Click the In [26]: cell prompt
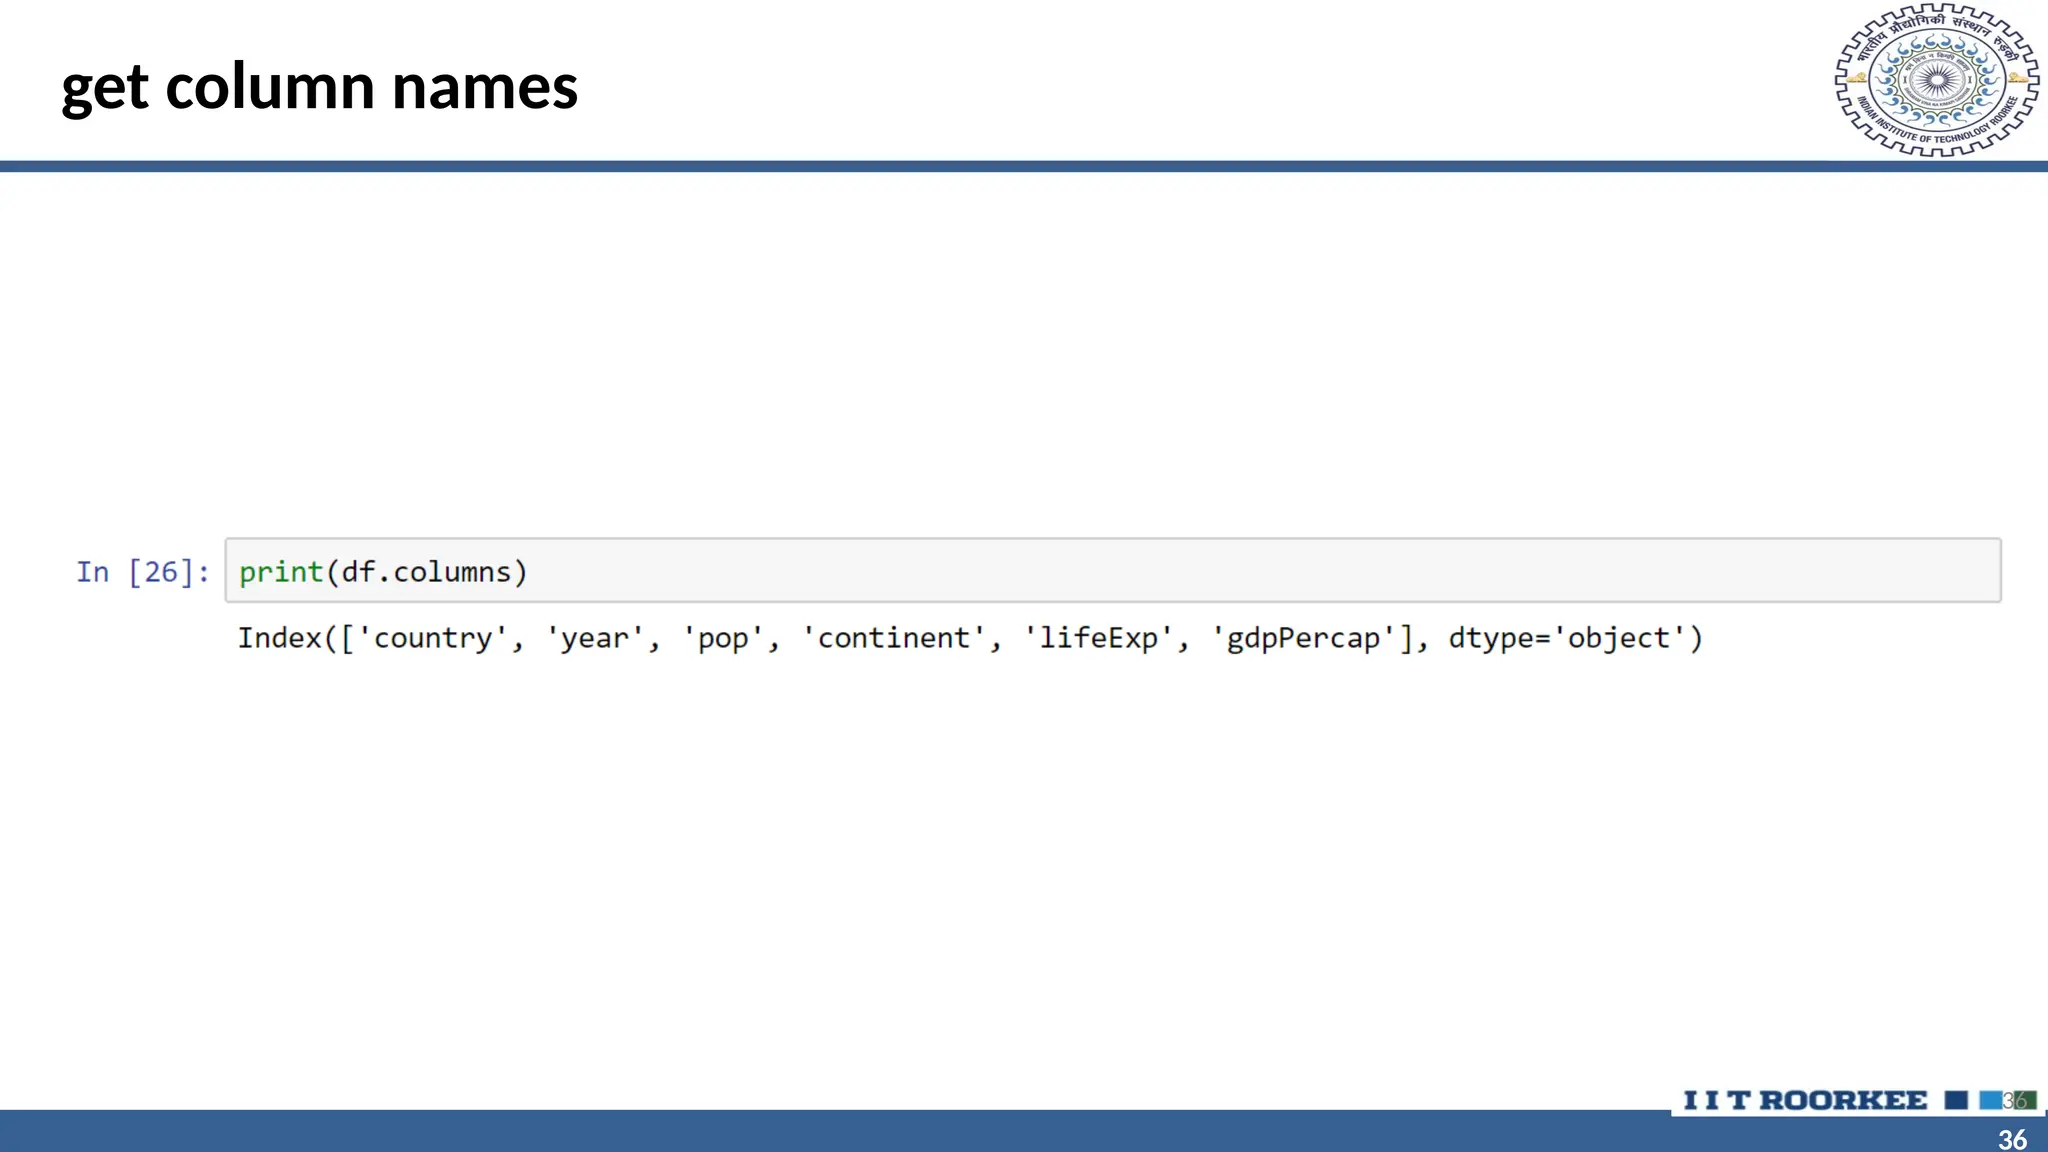 143,572
